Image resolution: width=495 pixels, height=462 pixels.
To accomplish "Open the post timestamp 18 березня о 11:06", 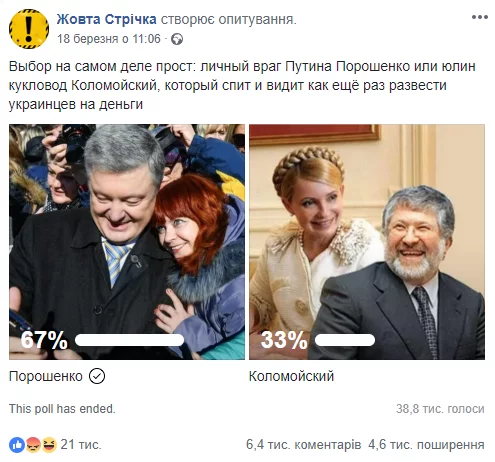I will [x=109, y=39].
